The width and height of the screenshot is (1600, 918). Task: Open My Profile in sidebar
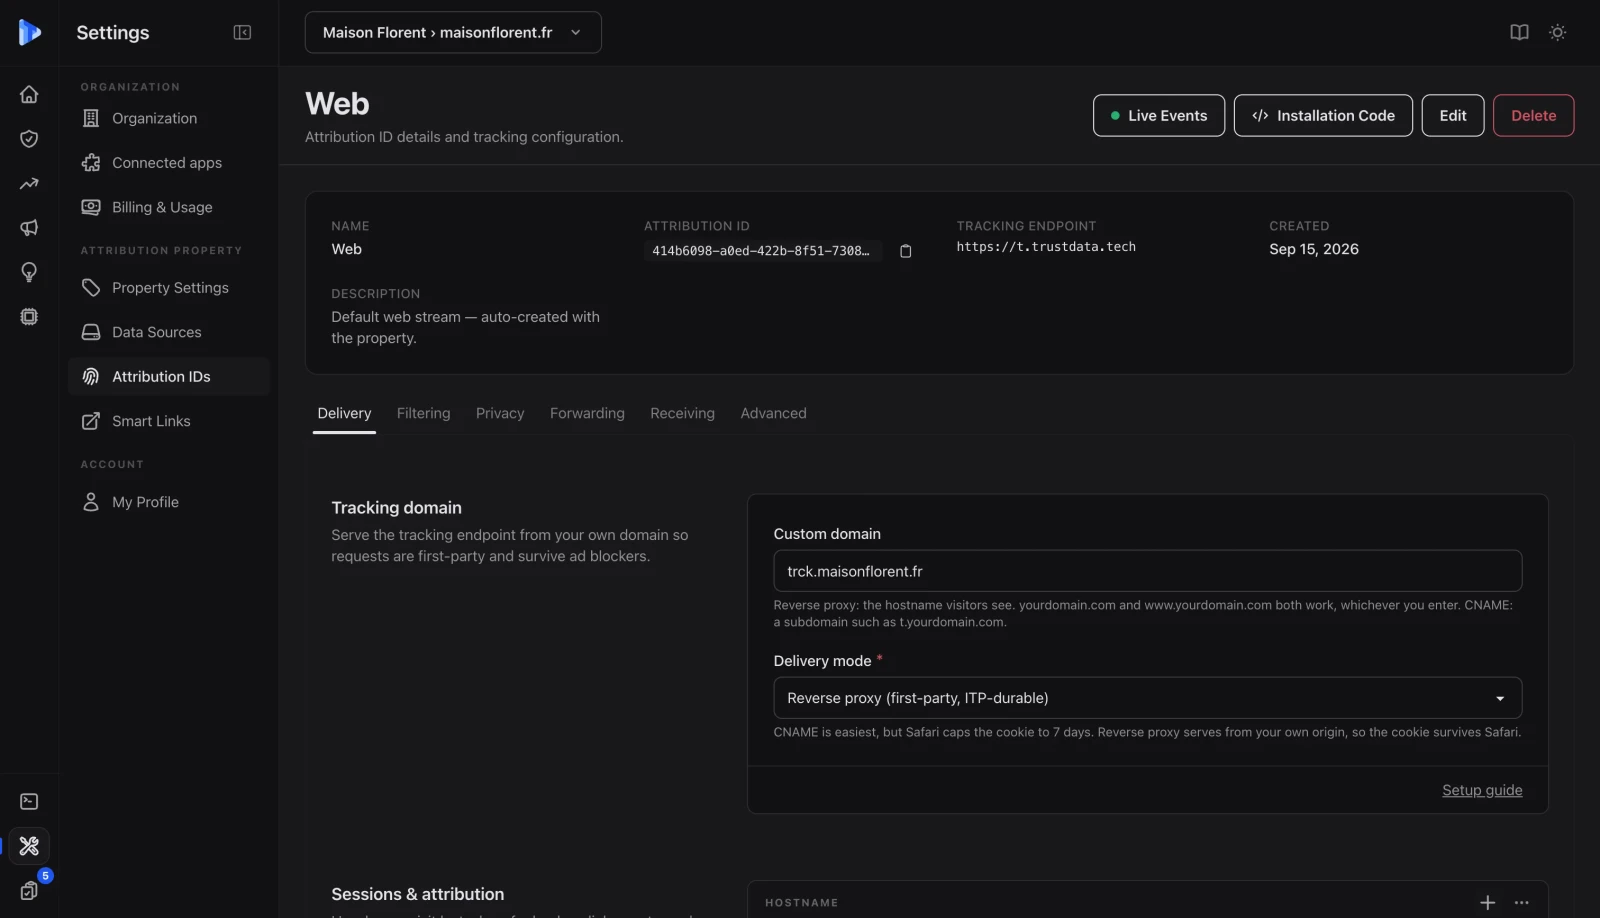(169, 502)
